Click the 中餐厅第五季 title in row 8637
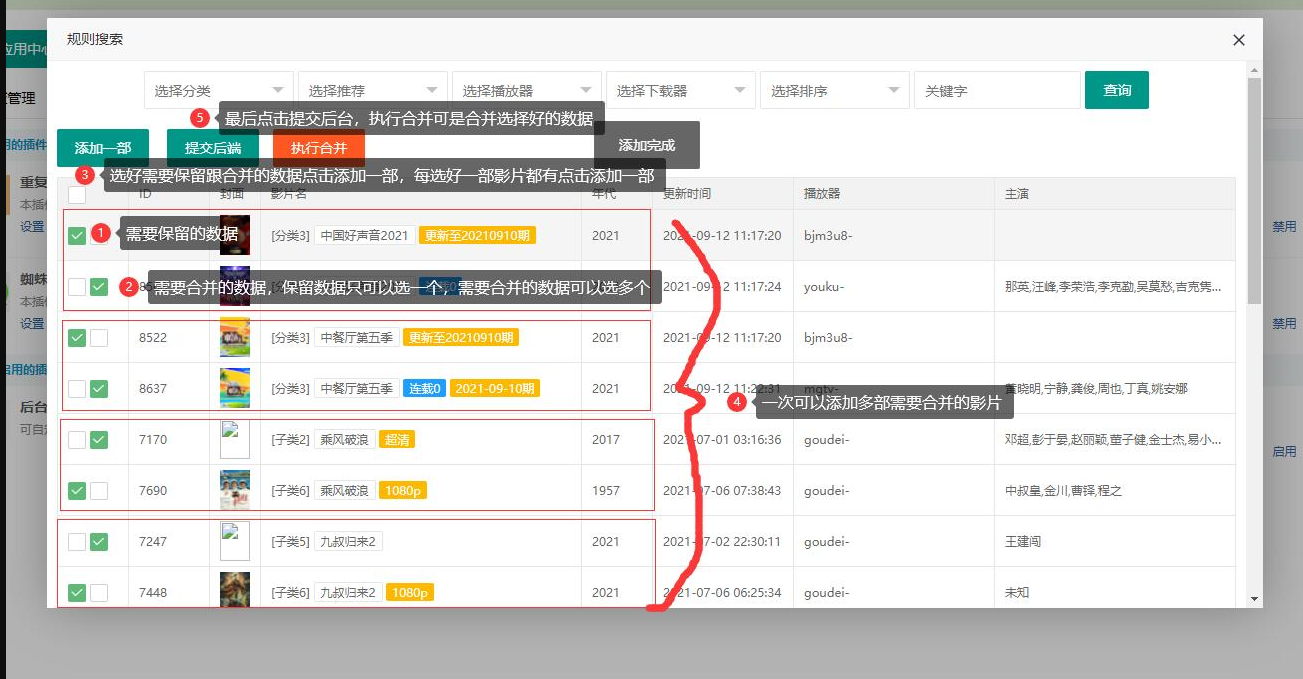This screenshot has height=679, width=1303. pyautogui.click(x=356, y=388)
